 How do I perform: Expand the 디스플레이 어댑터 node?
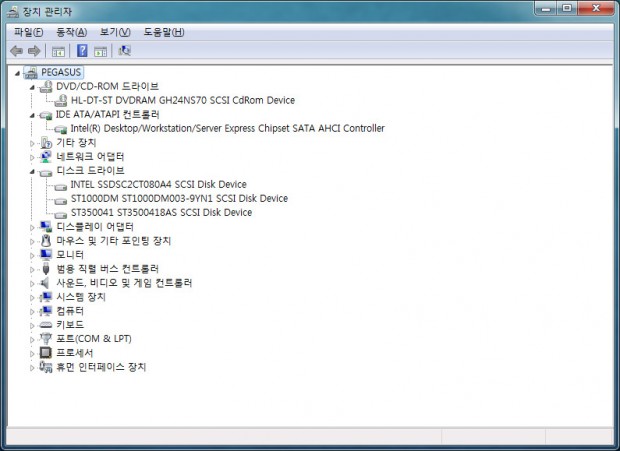[x=32, y=227]
